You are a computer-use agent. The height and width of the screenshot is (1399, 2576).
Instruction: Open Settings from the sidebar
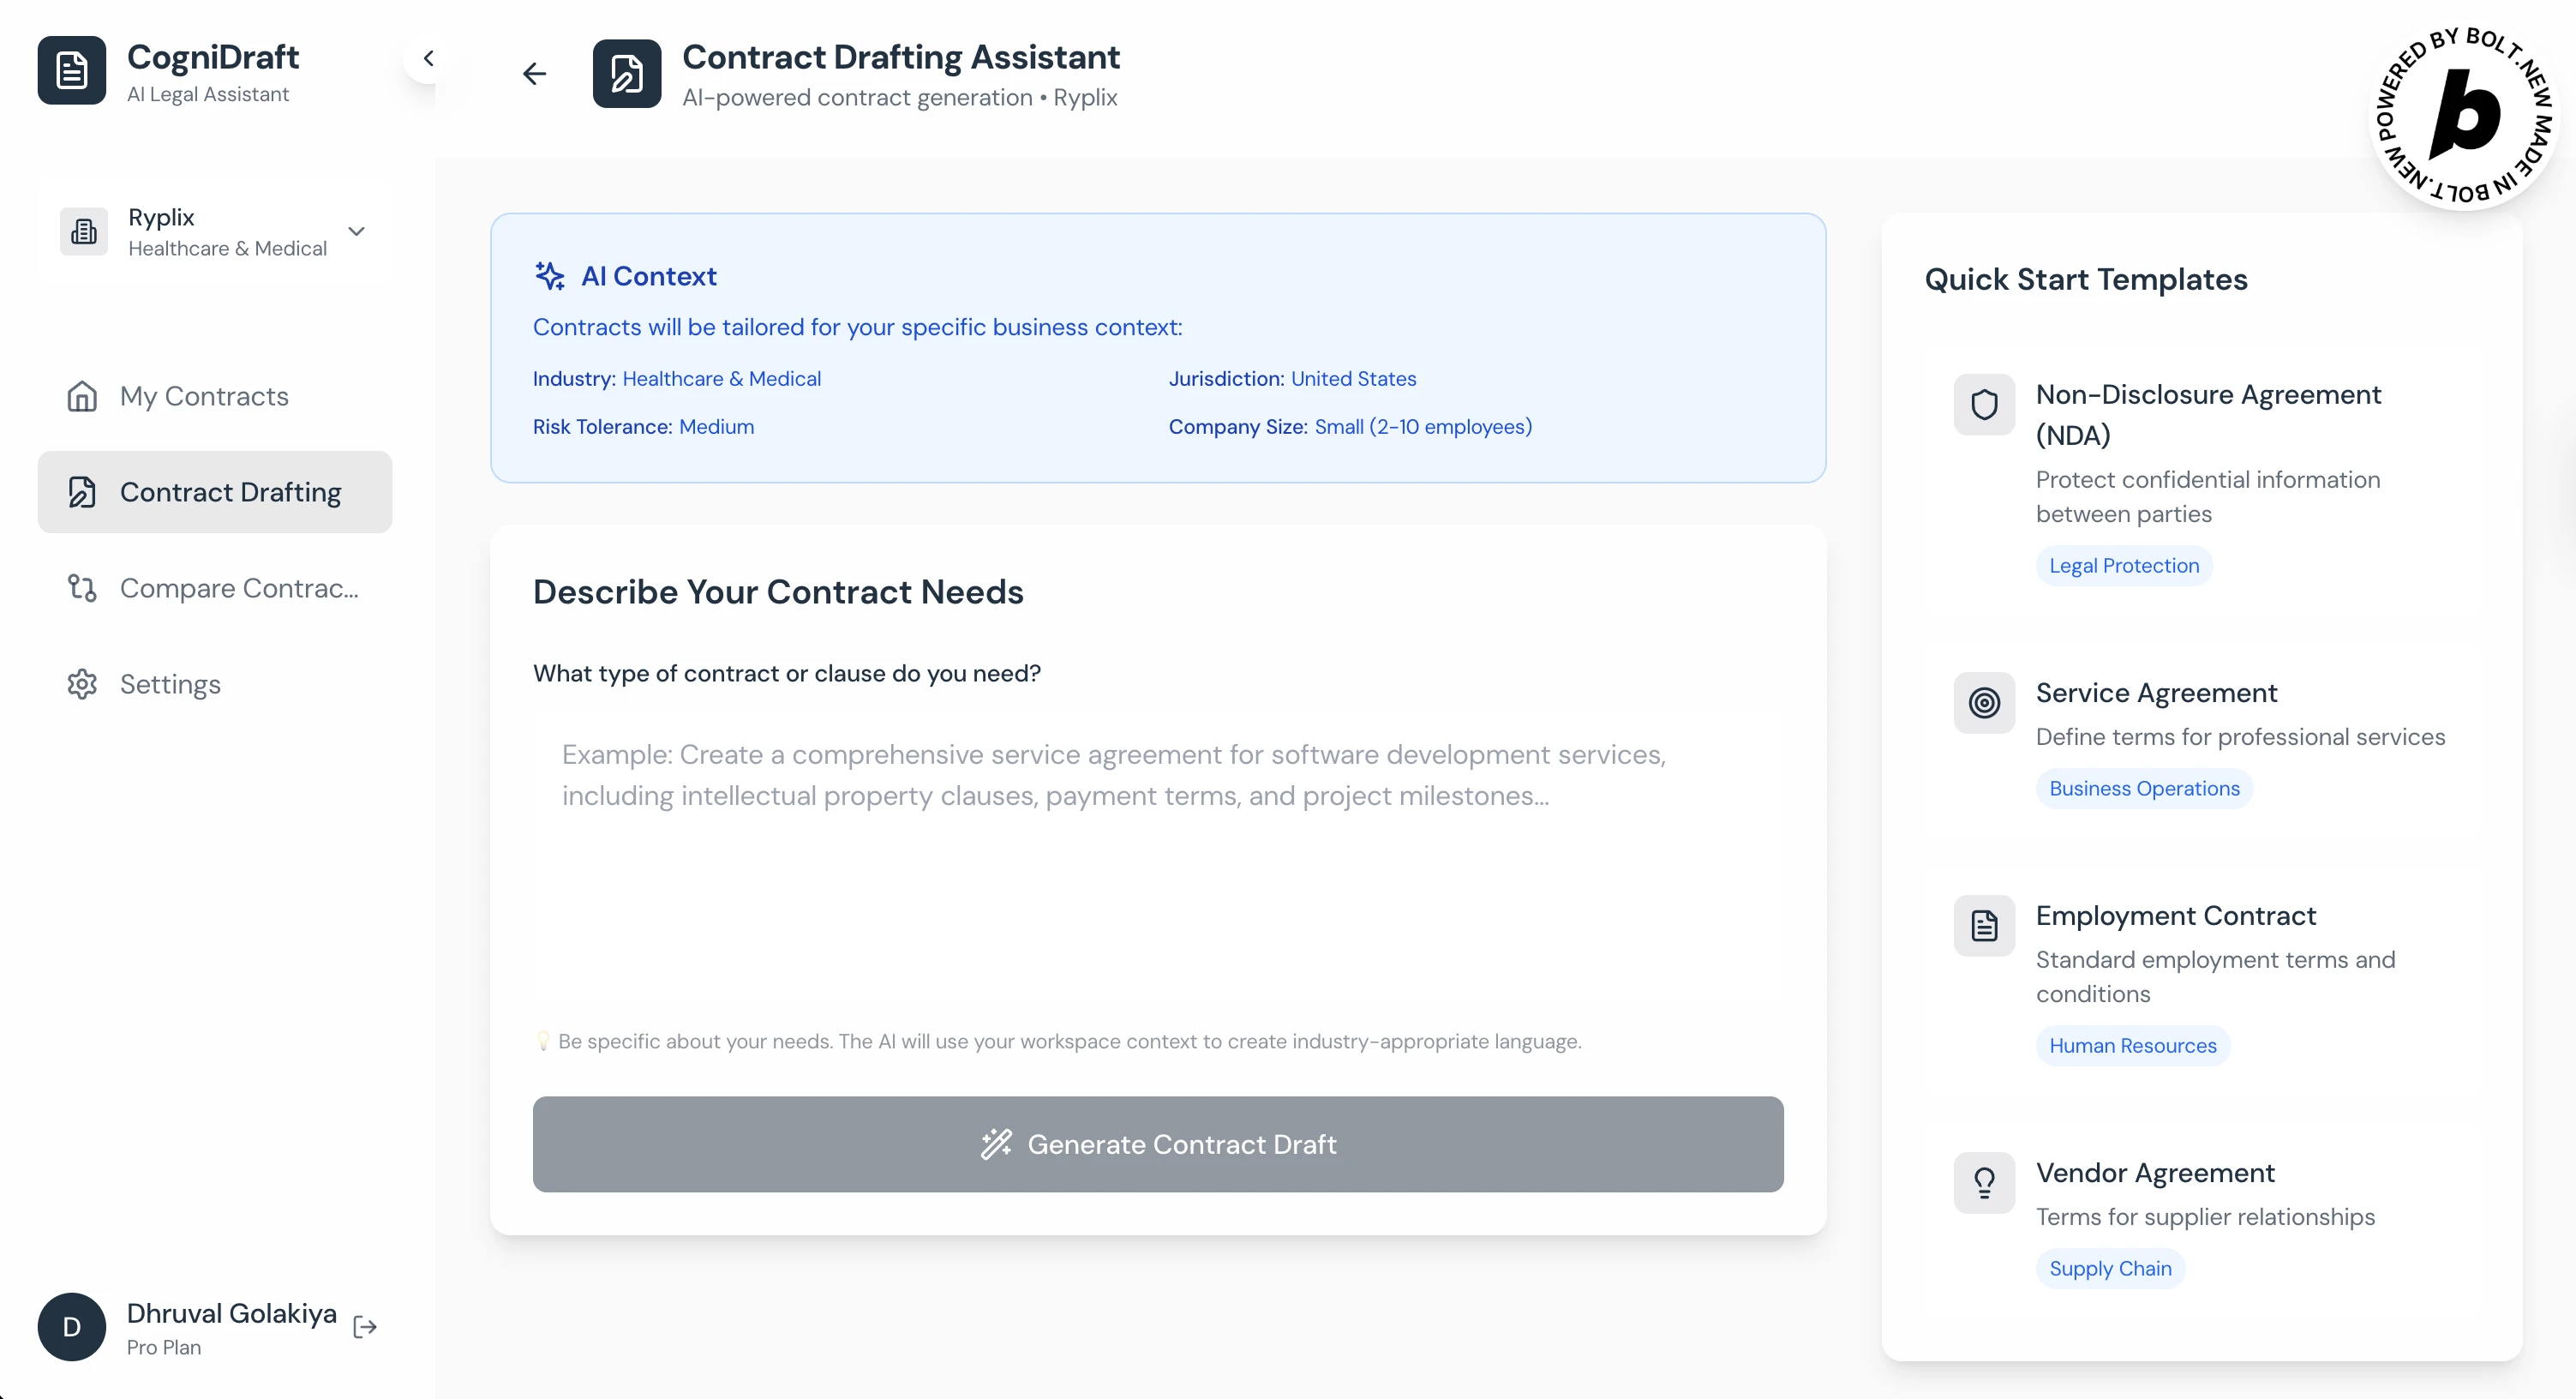pyautogui.click(x=170, y=684)
